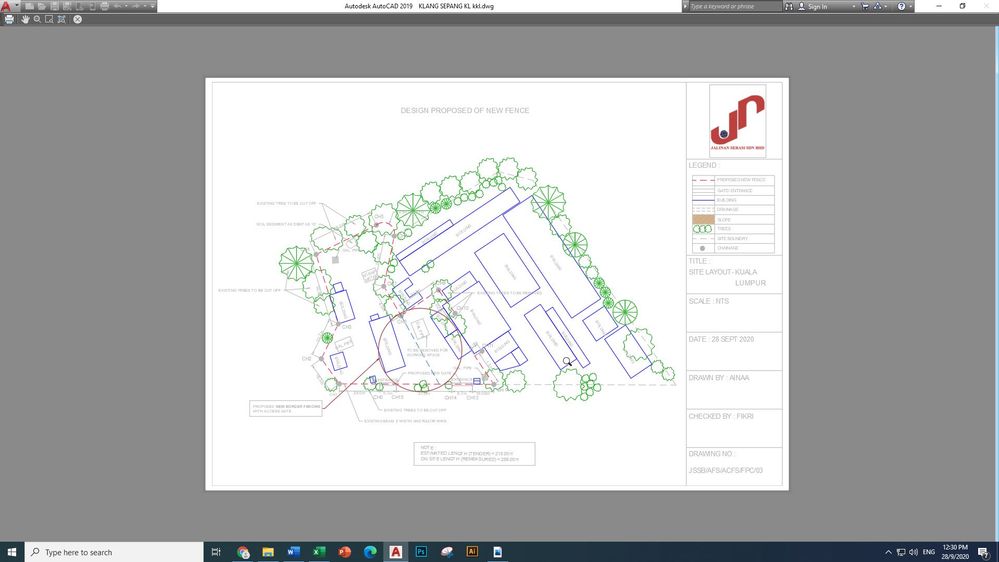Activate the Zoom Window tool
The width and height of the screenshot is (999, 562).
coord(49,19)
